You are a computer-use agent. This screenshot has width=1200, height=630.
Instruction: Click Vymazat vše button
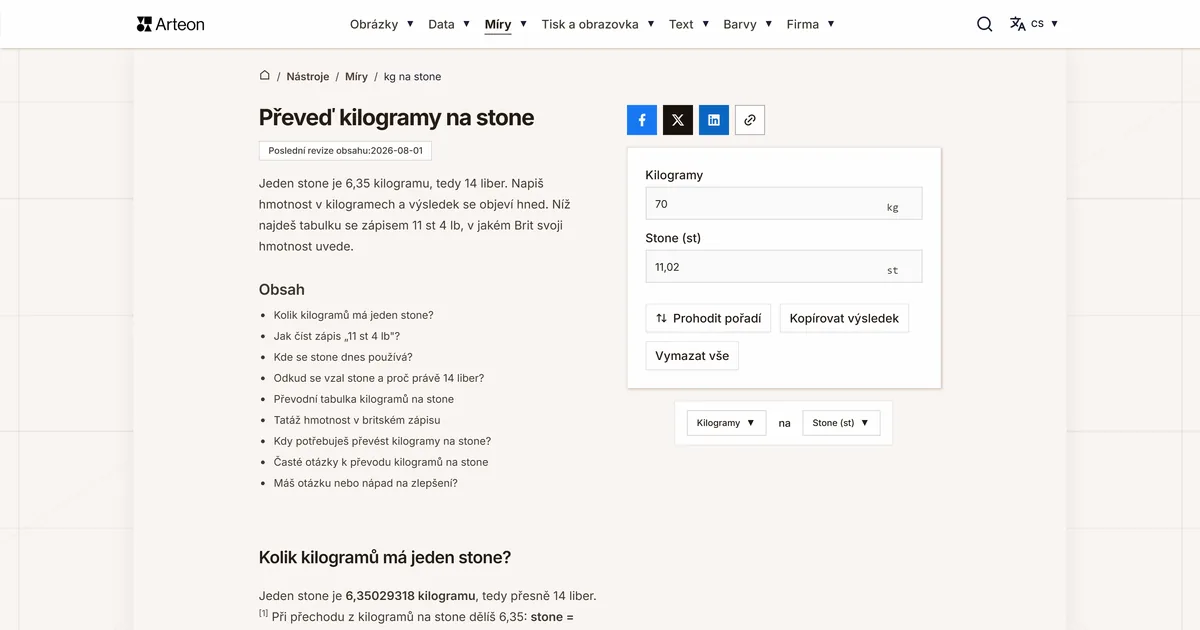692,356
